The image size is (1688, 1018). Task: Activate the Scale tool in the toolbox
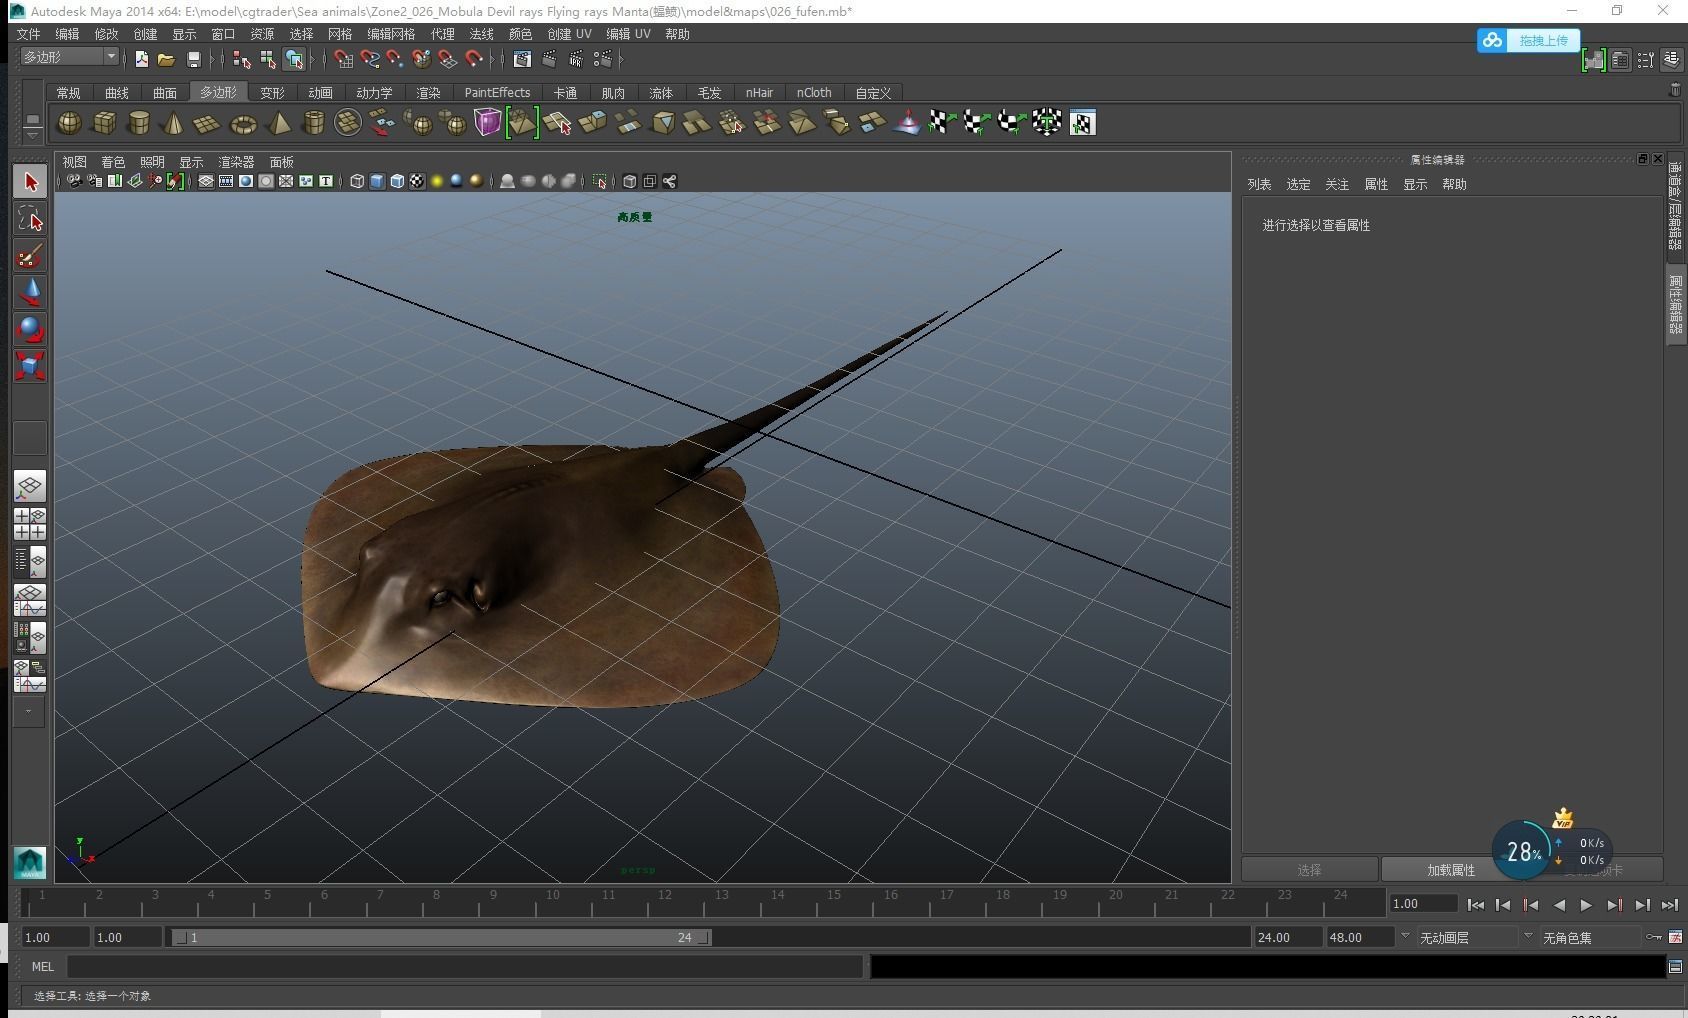30,366
